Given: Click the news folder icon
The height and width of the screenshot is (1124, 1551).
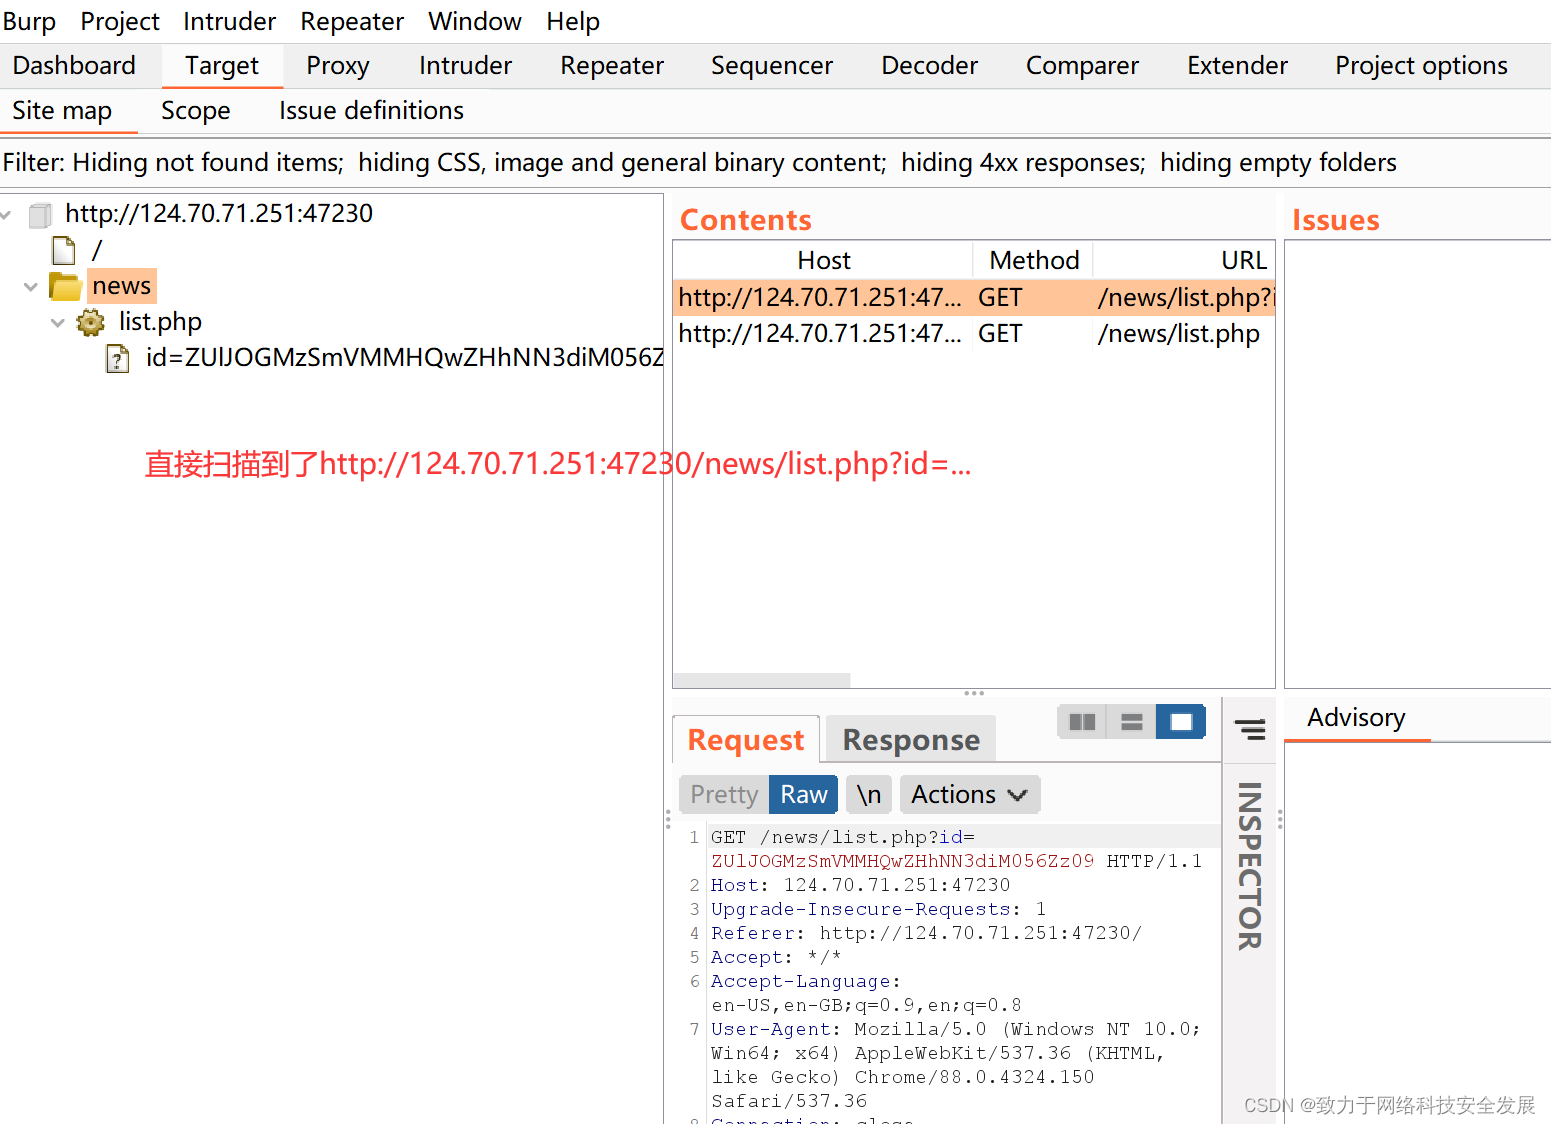Looking at the screenshot, I should 66,287.
